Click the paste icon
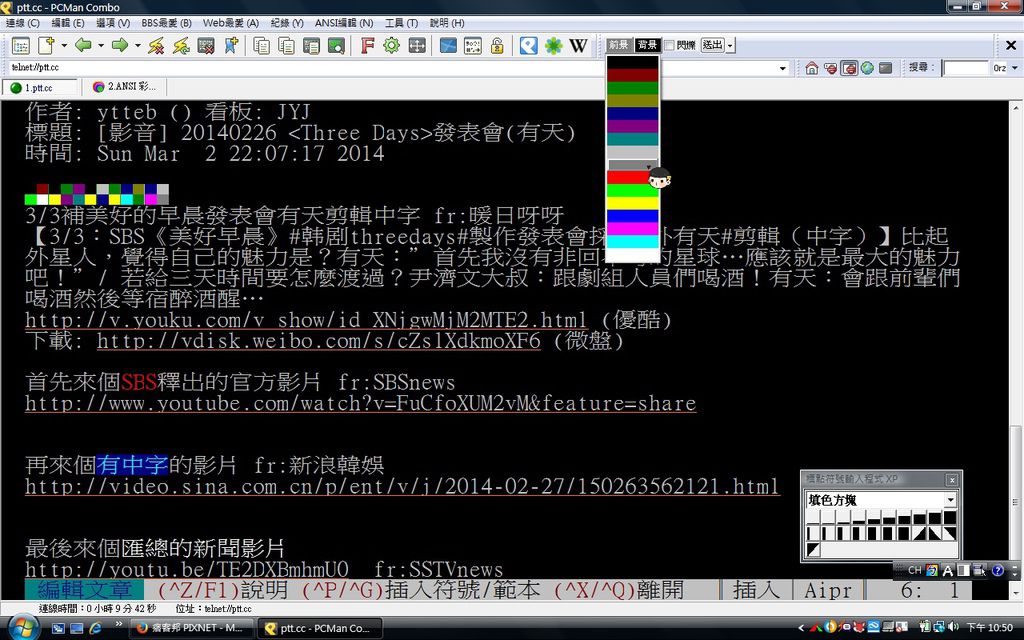Screen dimensions: 1024x640 [x=312, y=46]
